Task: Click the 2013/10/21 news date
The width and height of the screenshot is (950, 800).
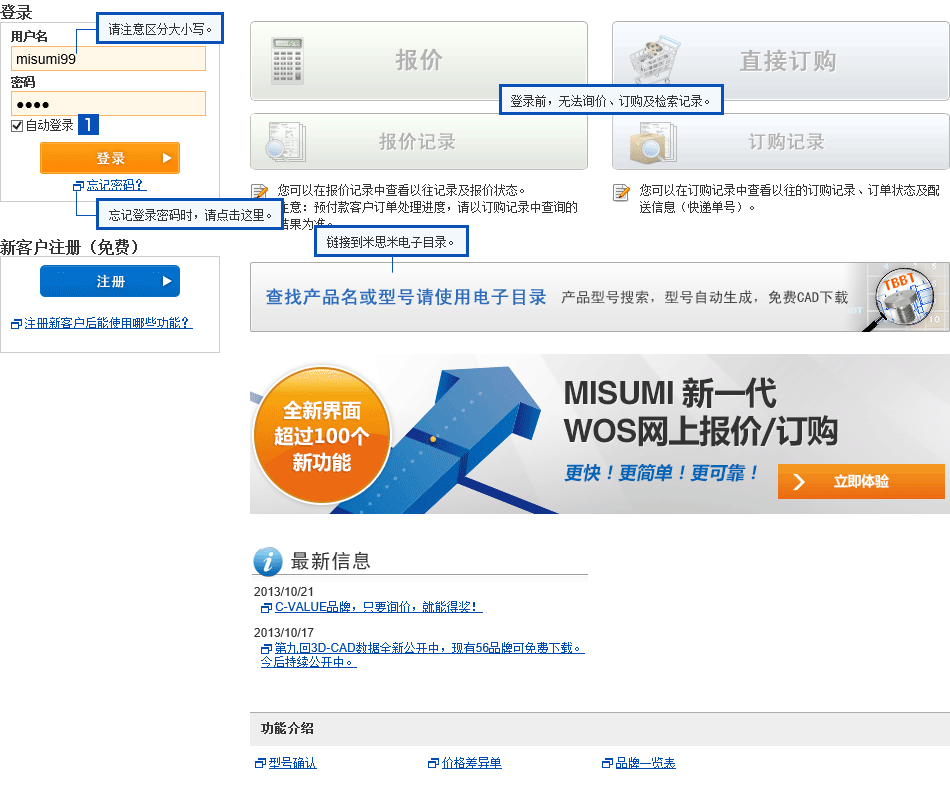Action: 284,592
